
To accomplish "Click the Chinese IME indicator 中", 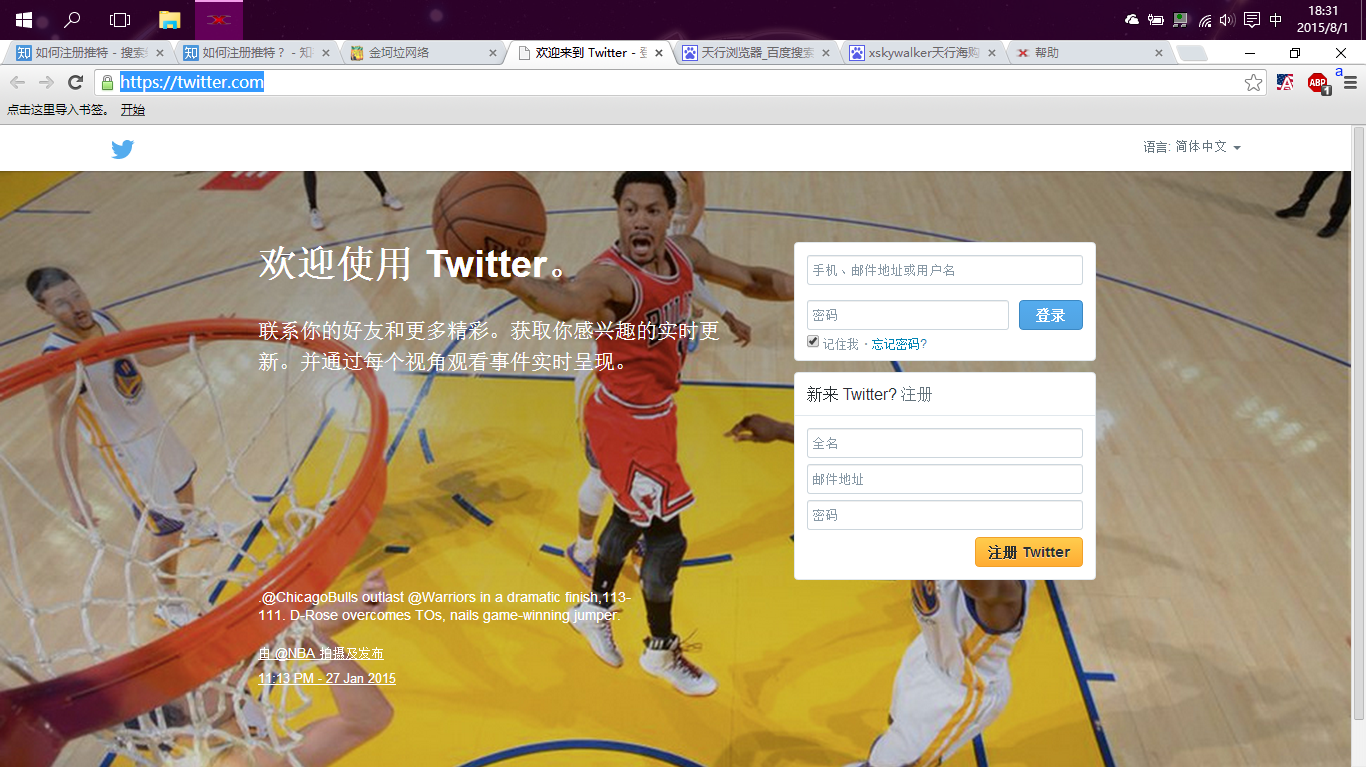I will 1276,20.
